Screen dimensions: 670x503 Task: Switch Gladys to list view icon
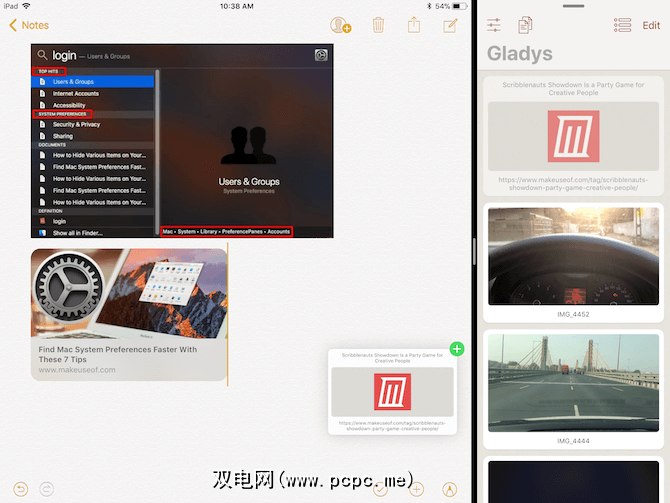(622, 25)
